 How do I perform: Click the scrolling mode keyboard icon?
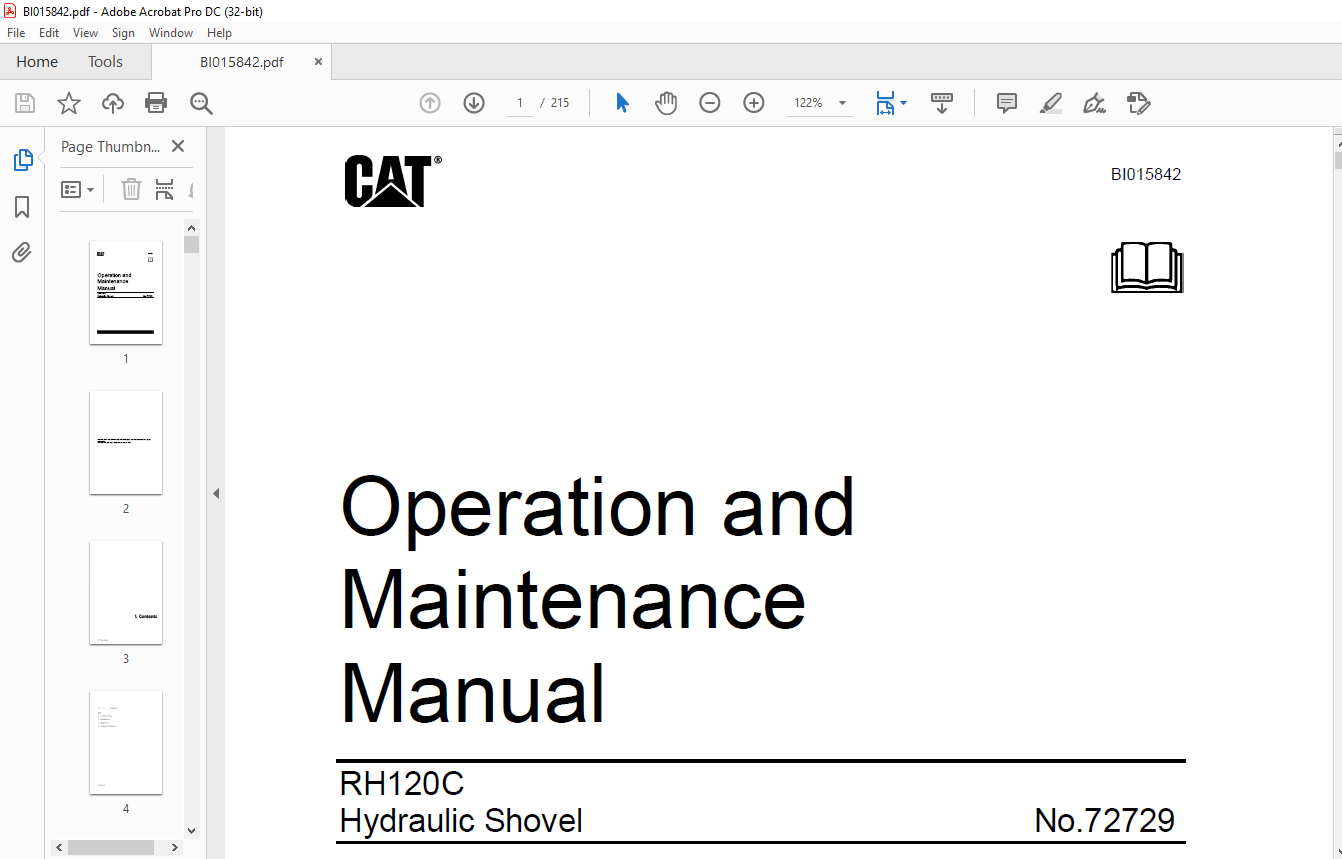[942, 103]
